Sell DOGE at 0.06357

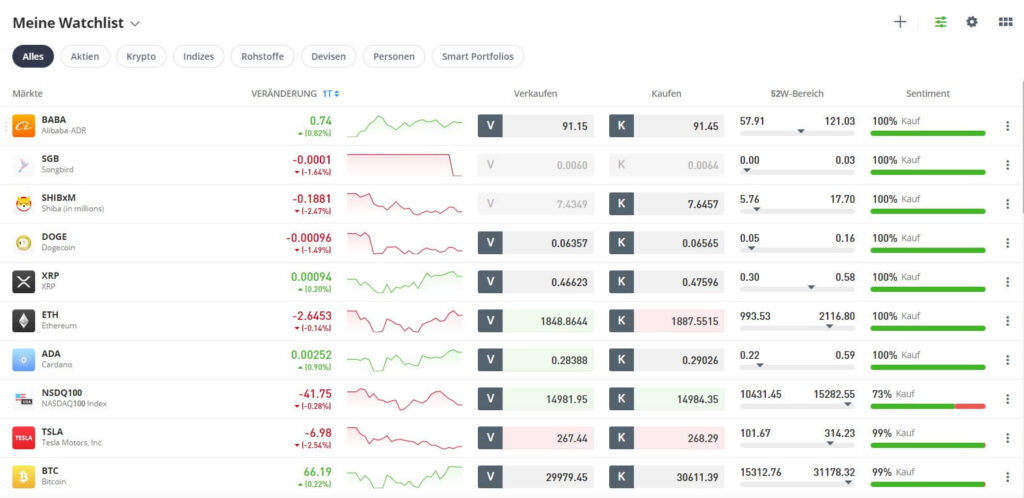536,243
